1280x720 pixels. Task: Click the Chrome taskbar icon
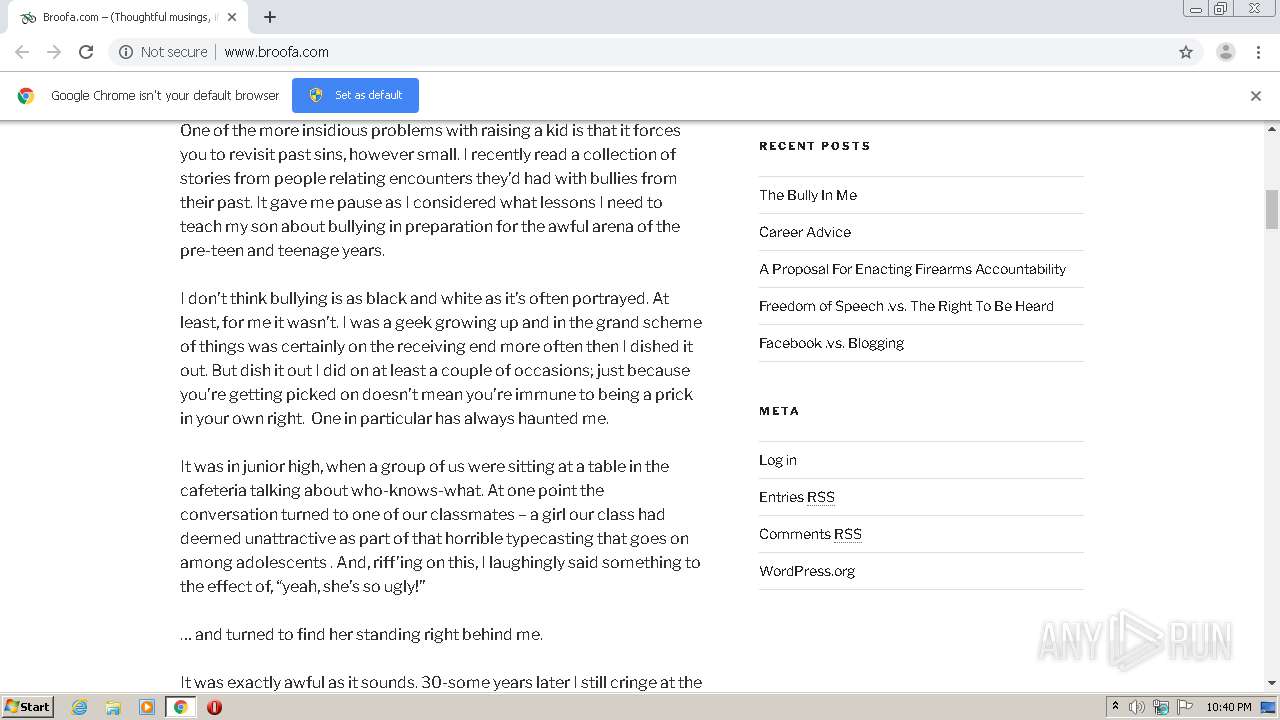[181, 707]
